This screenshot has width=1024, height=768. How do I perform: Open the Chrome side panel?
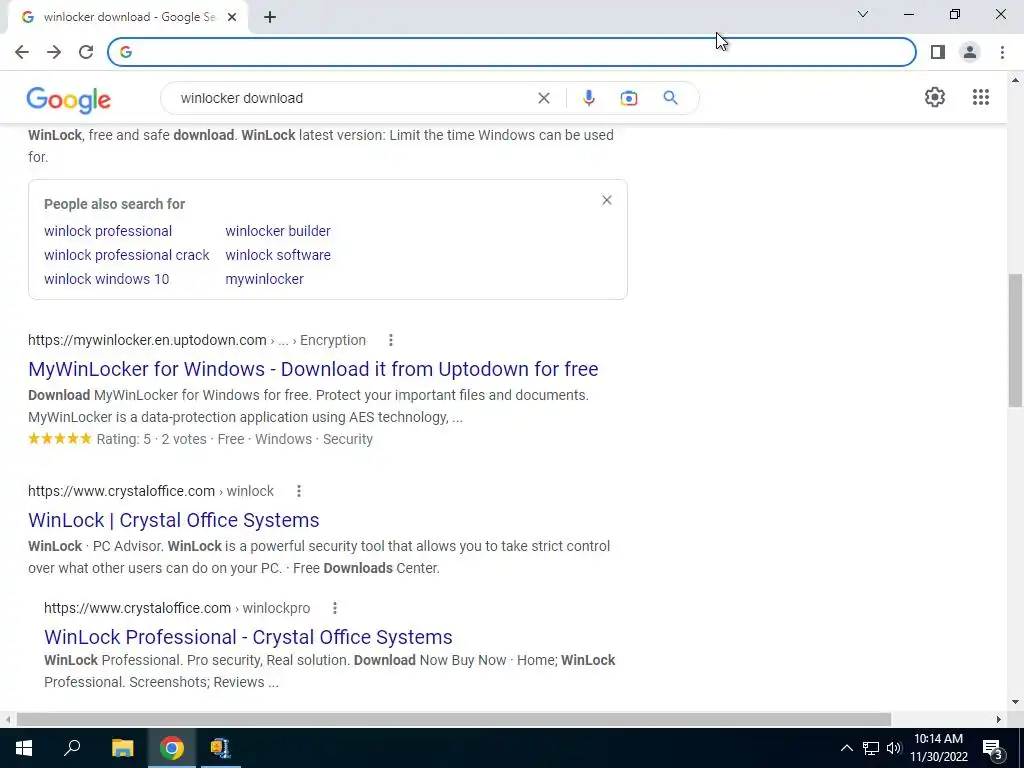click(938, 52)
